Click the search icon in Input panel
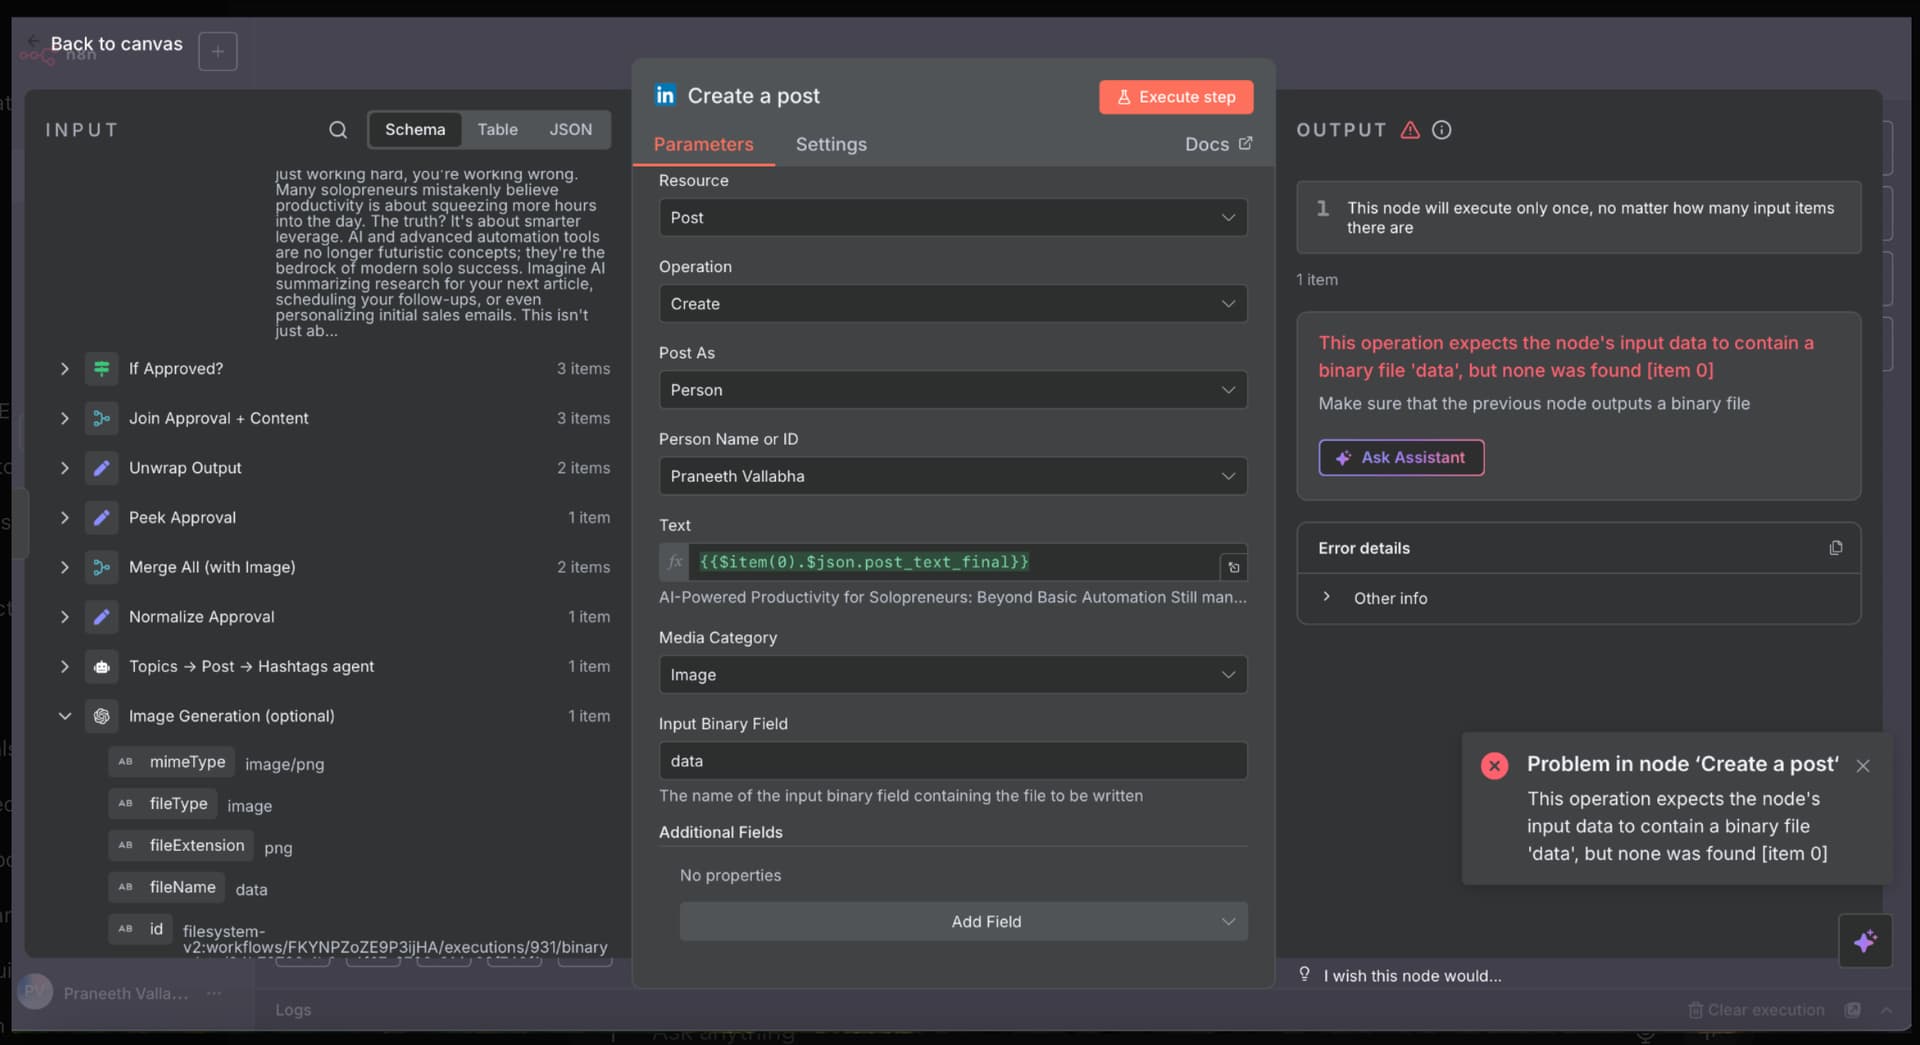This screenshot has width=1920, height=1045. 338,130
